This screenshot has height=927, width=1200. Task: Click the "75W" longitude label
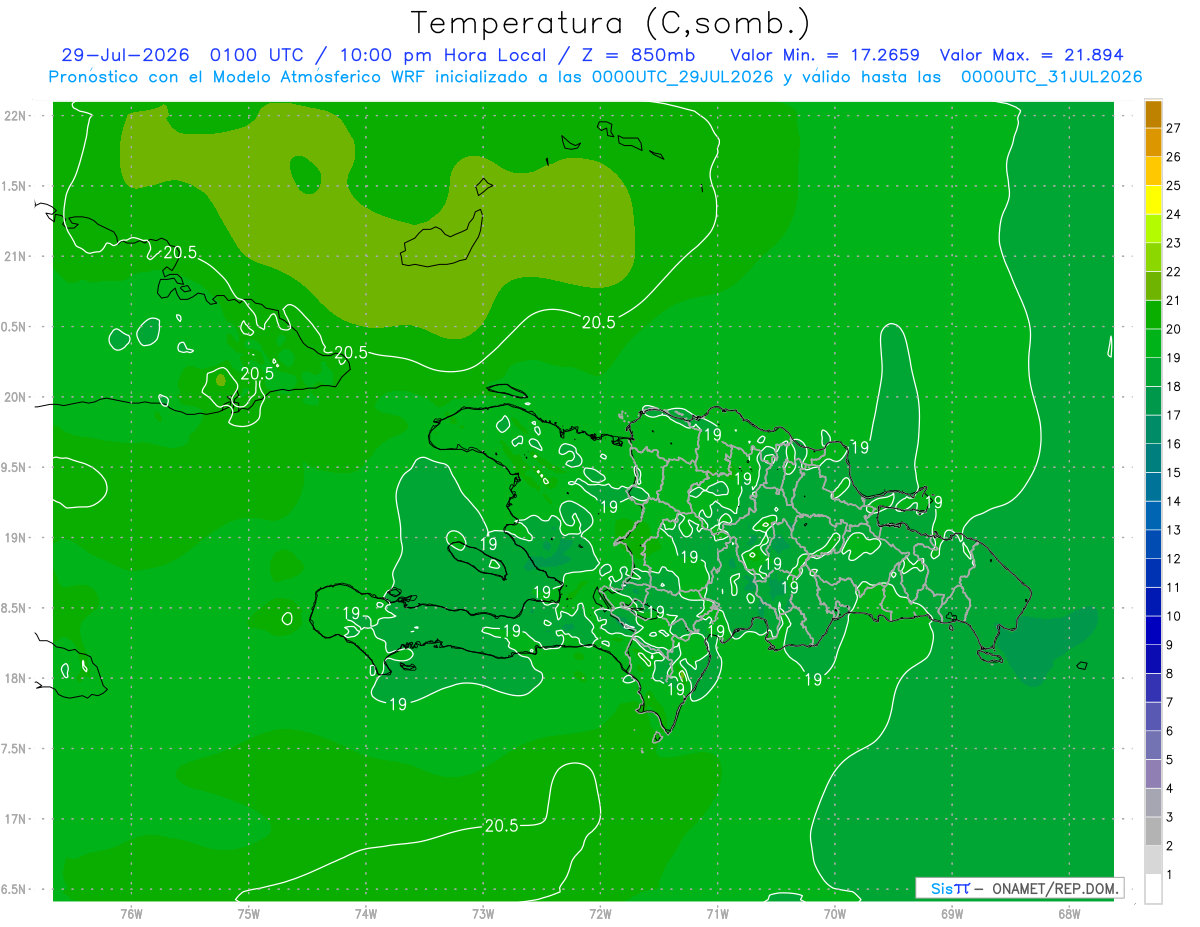[249, 914]
